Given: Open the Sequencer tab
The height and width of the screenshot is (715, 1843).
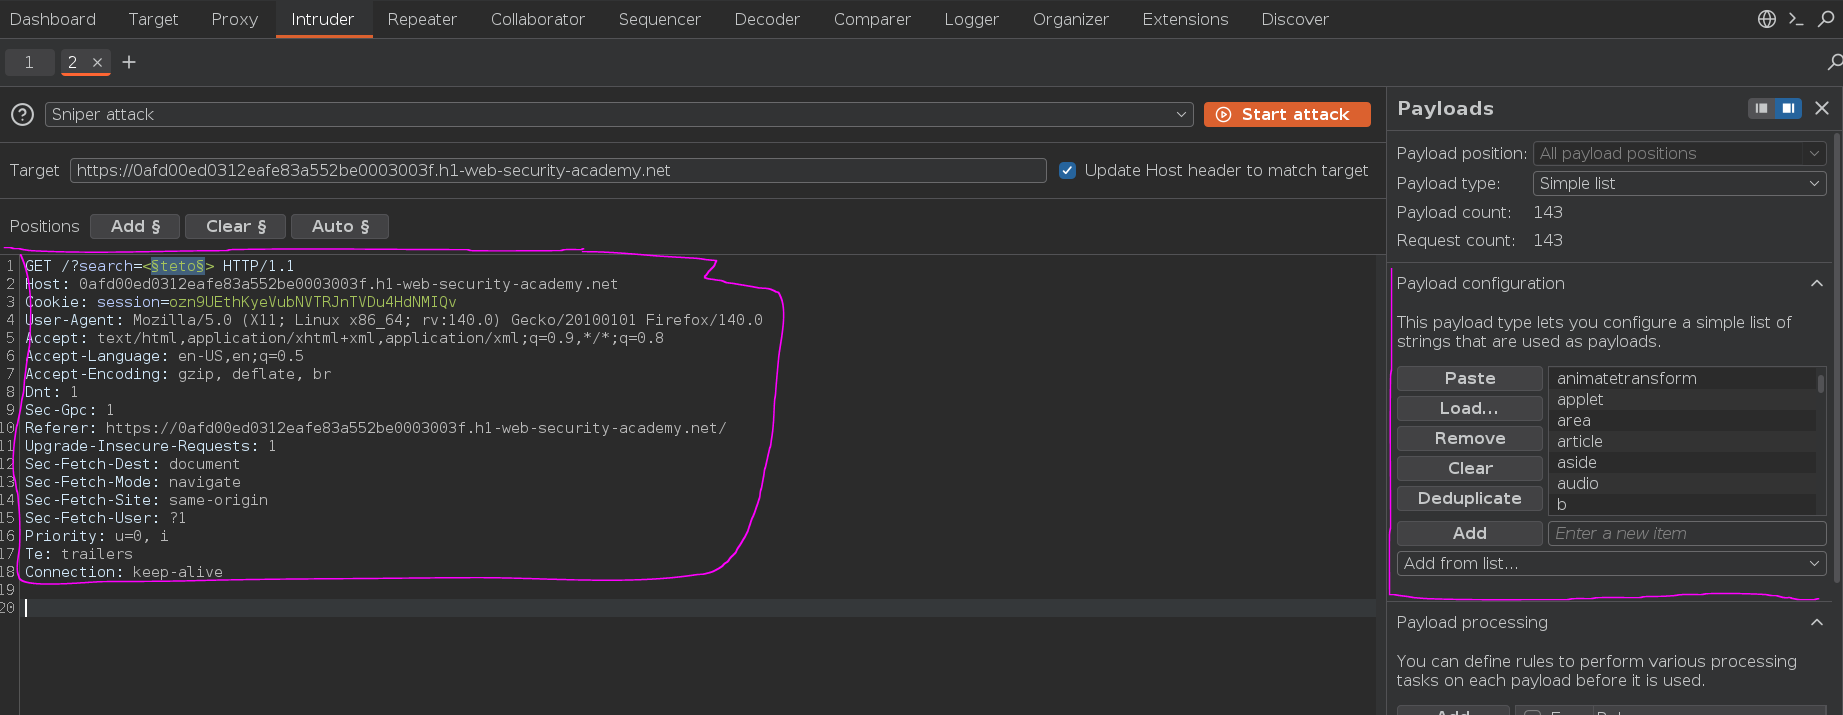Looking at the screenshot, I should click(x=659, y=19).
